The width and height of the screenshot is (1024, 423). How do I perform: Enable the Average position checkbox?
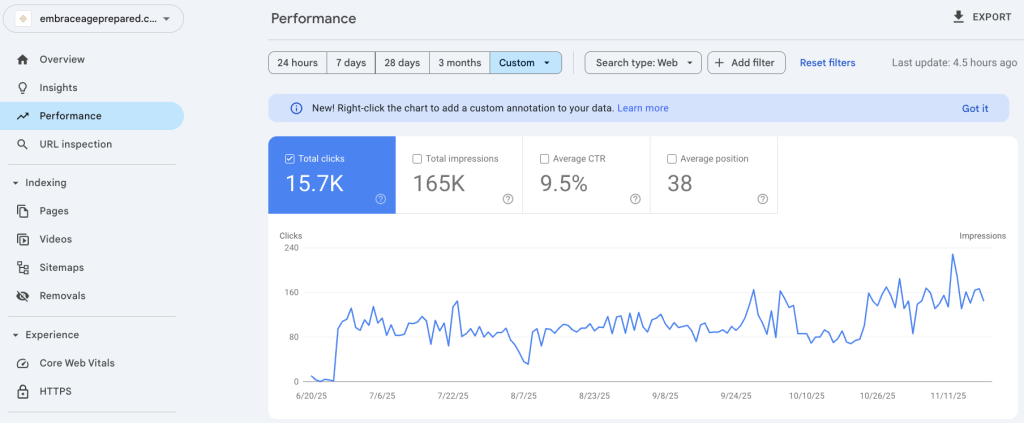point(671,159)
